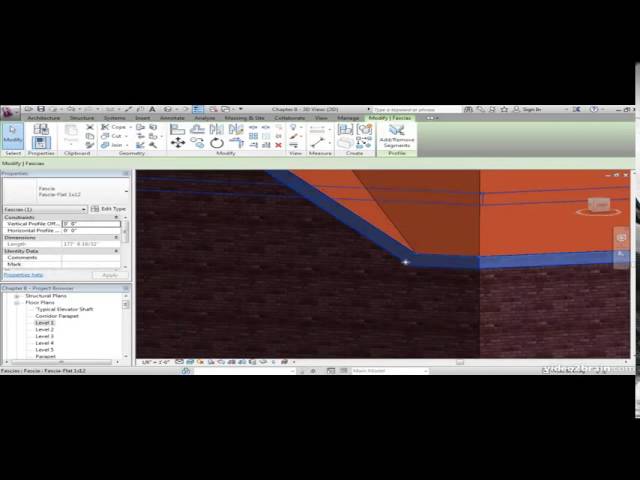Image resolution: width=640 pixels, height=480 pixels.
Task: Open the Architecture ribbon tab
Action: point(44,118)
